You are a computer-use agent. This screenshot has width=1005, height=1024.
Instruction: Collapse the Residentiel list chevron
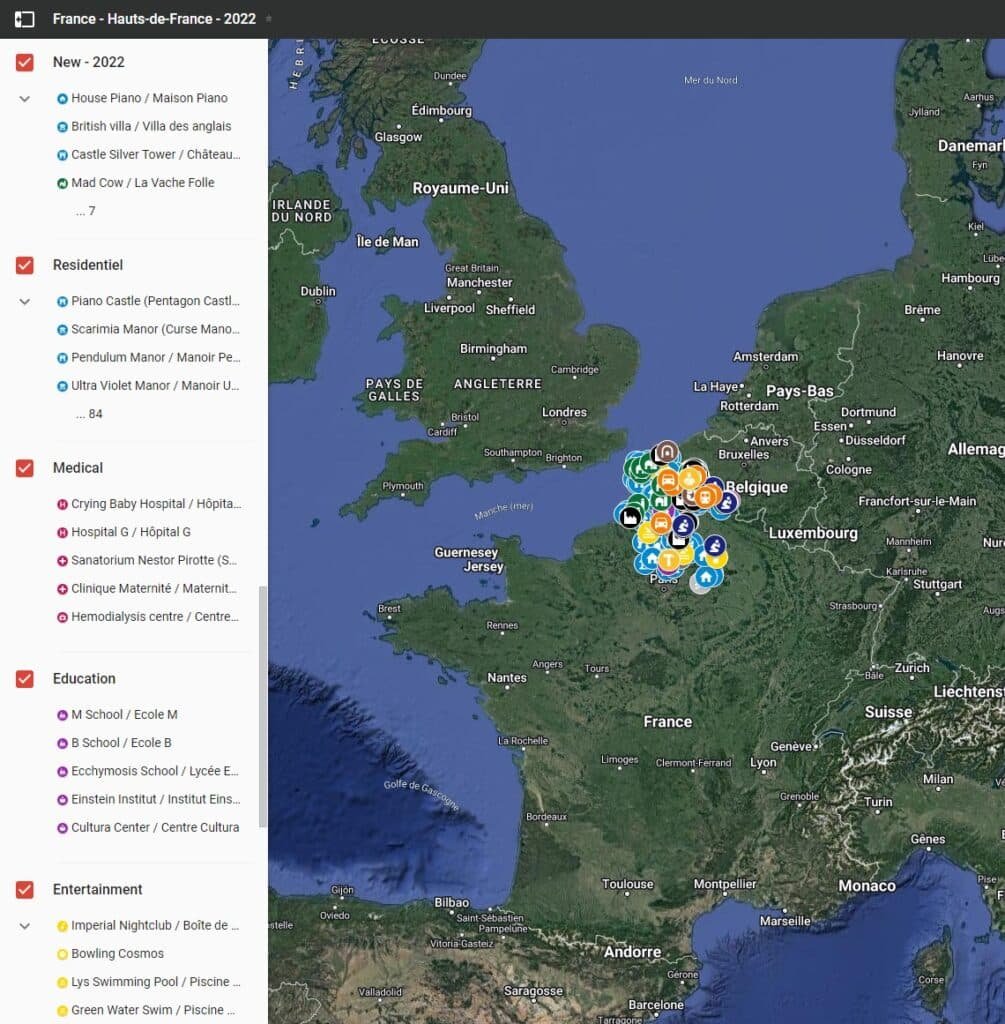[22, 302]
